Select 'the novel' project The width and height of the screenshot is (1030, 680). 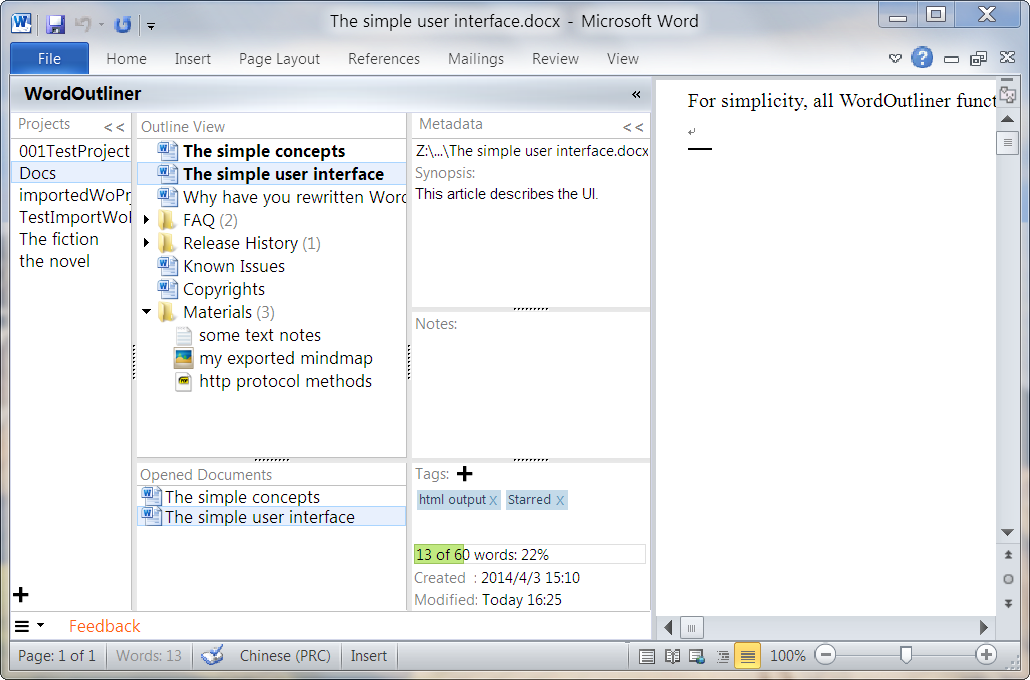72,261
